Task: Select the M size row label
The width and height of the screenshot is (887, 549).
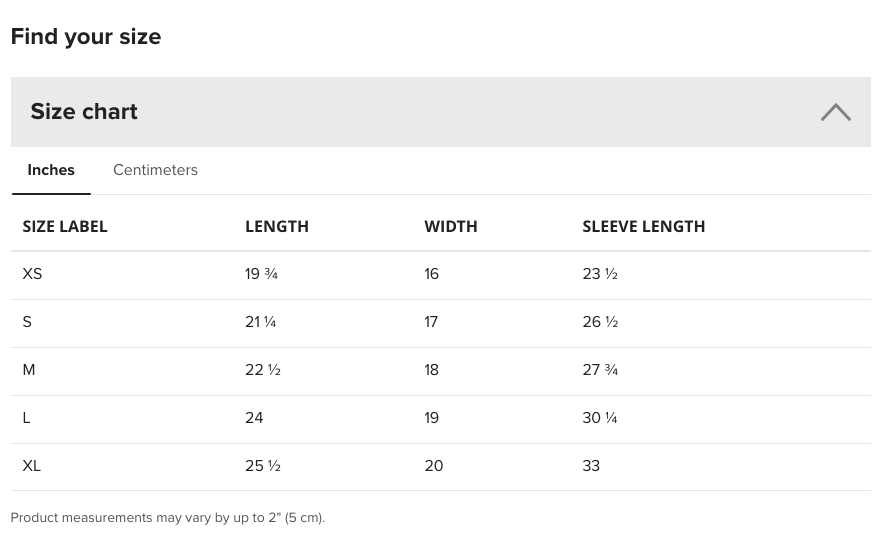Action: coord(29,370)
